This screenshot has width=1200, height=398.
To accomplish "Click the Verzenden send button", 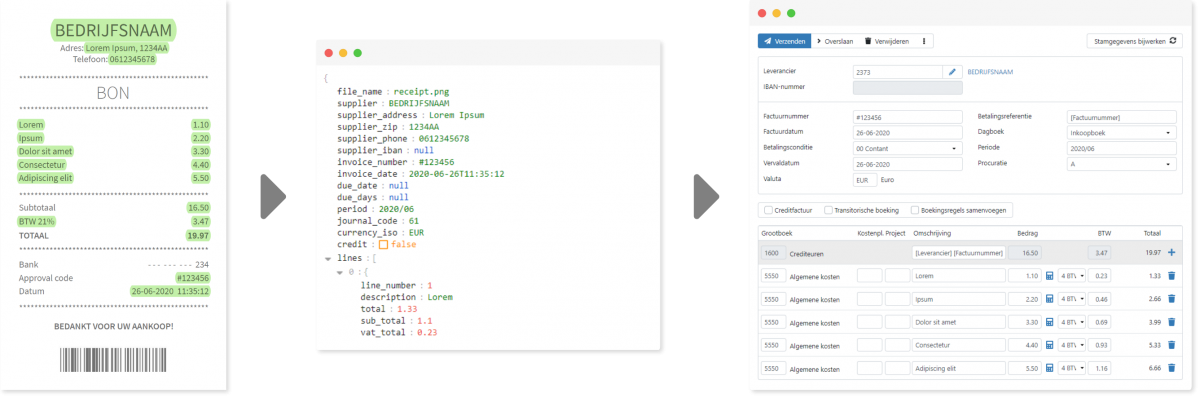I will click(x=783, y=41).
